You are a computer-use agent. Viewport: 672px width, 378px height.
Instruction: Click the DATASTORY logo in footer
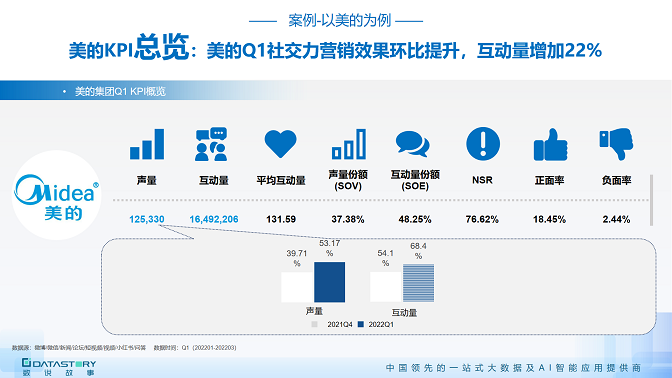pyautogui.click(x=59, y=367)
